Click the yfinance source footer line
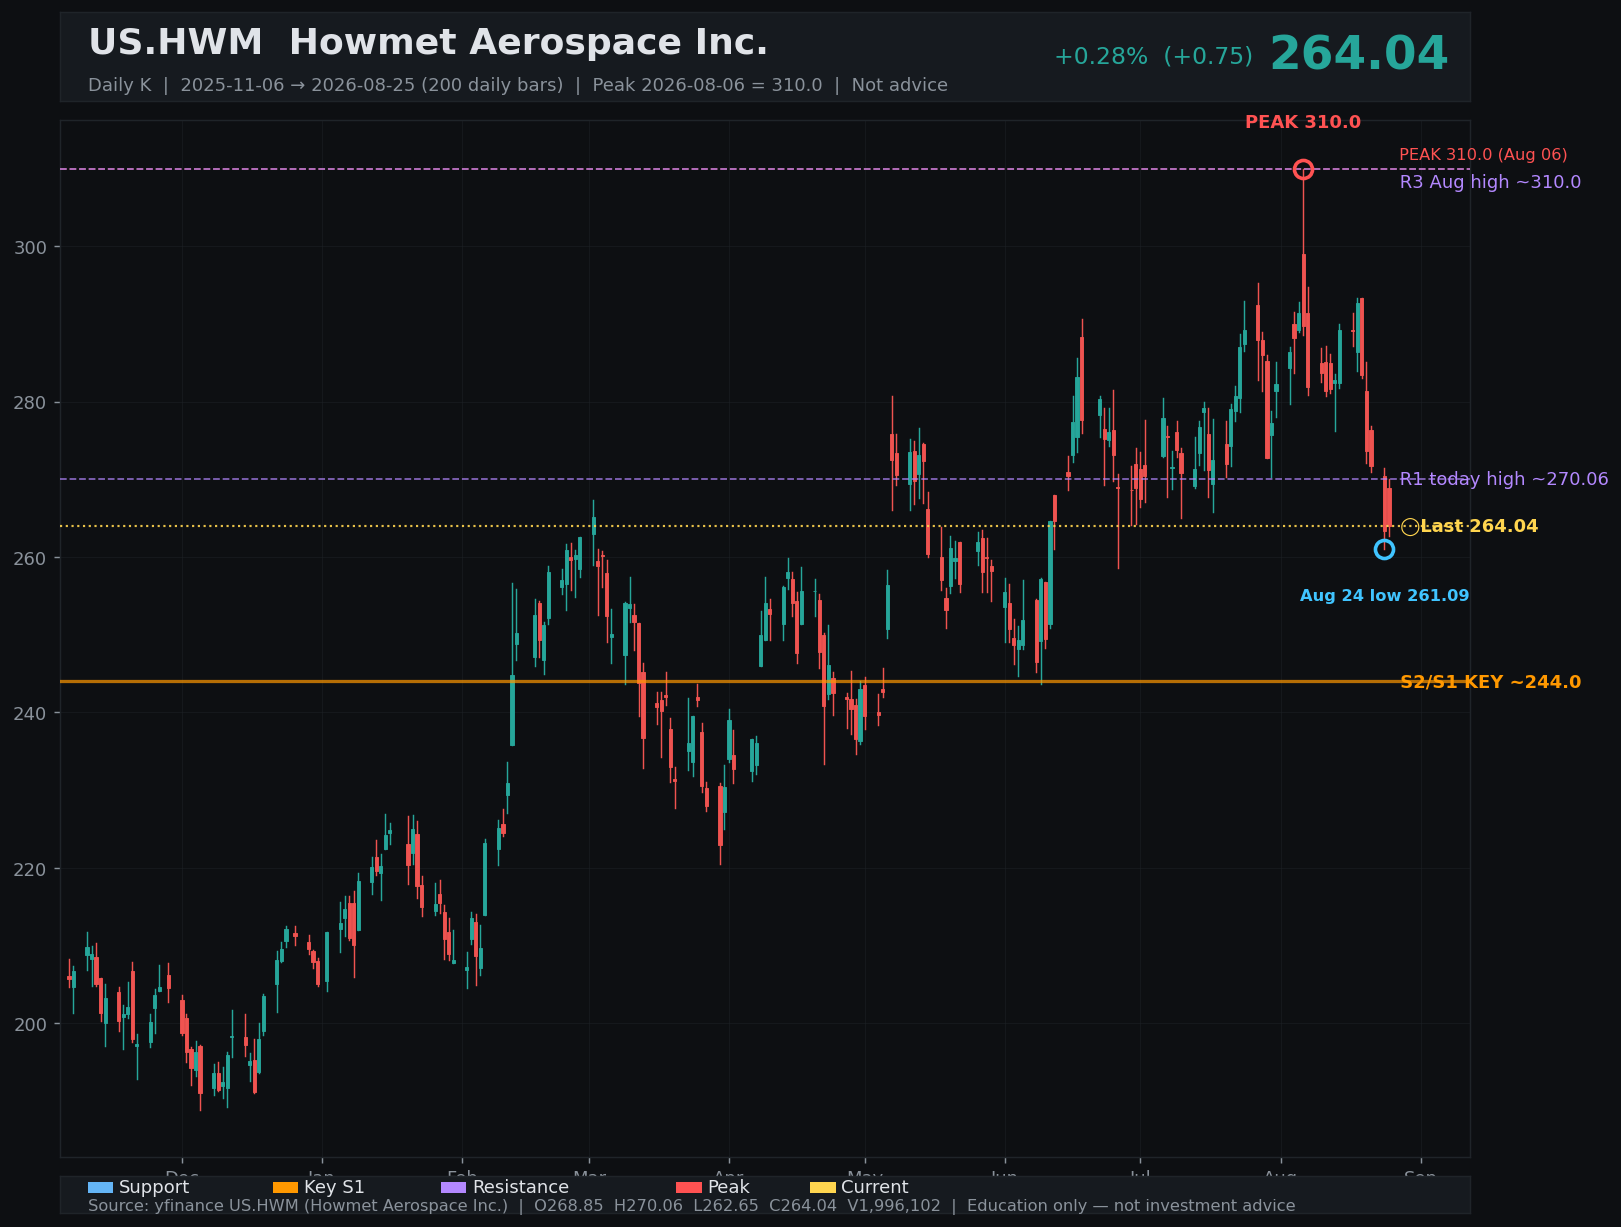This screenshot has width=1621, height=1227. [691, 1206]
